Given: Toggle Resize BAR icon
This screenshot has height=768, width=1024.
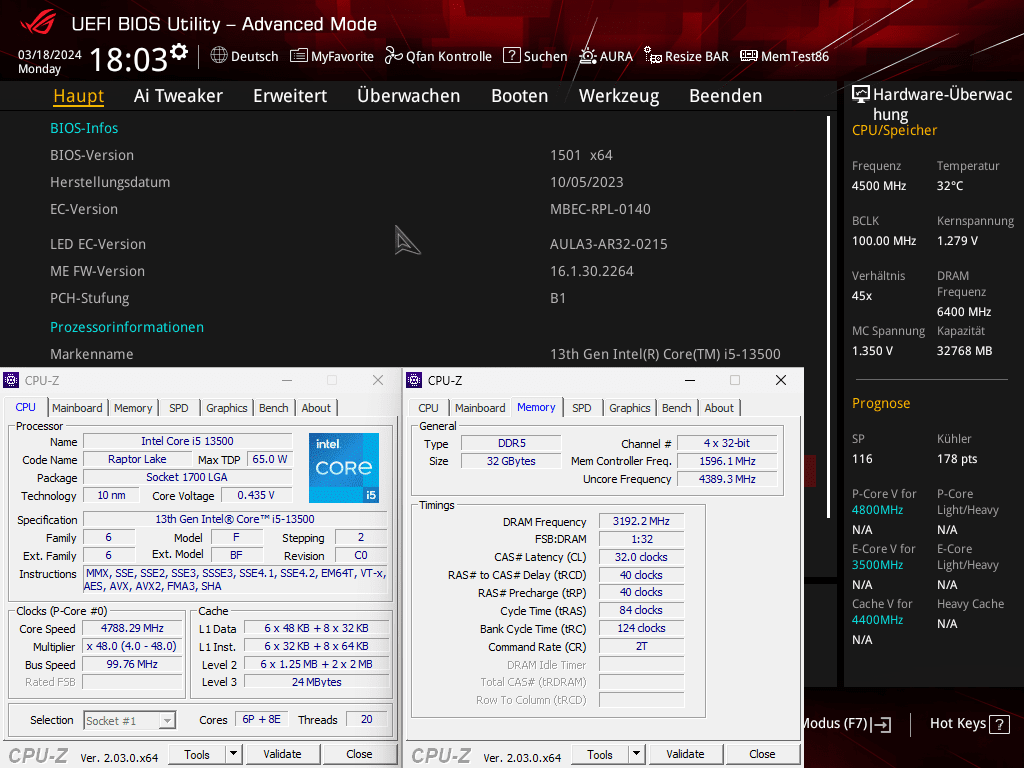Looking at the screenshot, I should click(x=652, y=56).
